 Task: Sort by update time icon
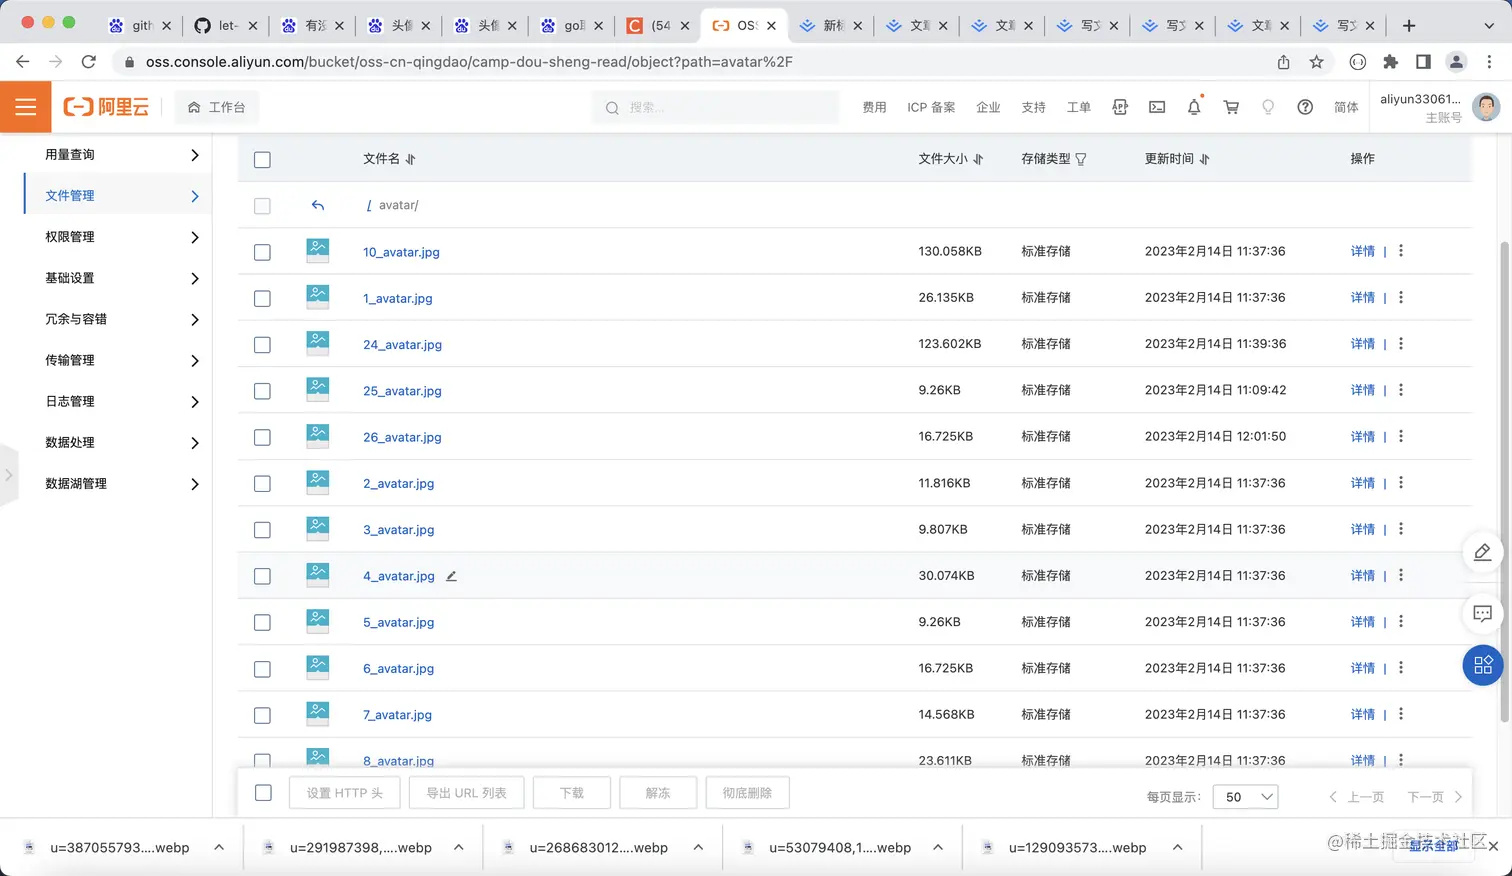[x=1204, y=159]
